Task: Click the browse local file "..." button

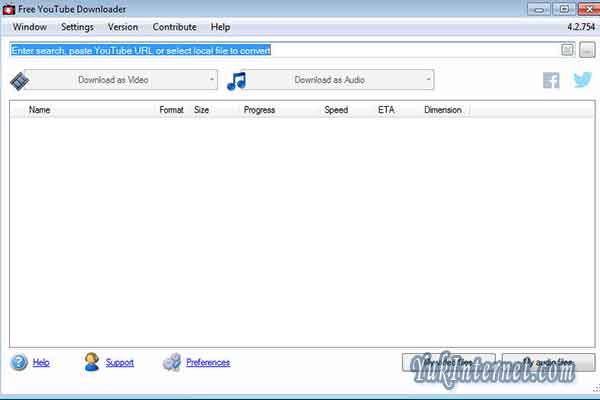Action: pyautogui.click(x=587, y=51)
